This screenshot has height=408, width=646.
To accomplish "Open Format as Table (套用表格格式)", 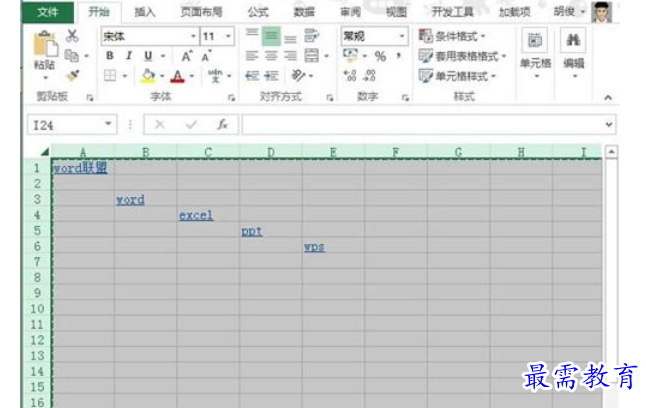I will [462, 56].
